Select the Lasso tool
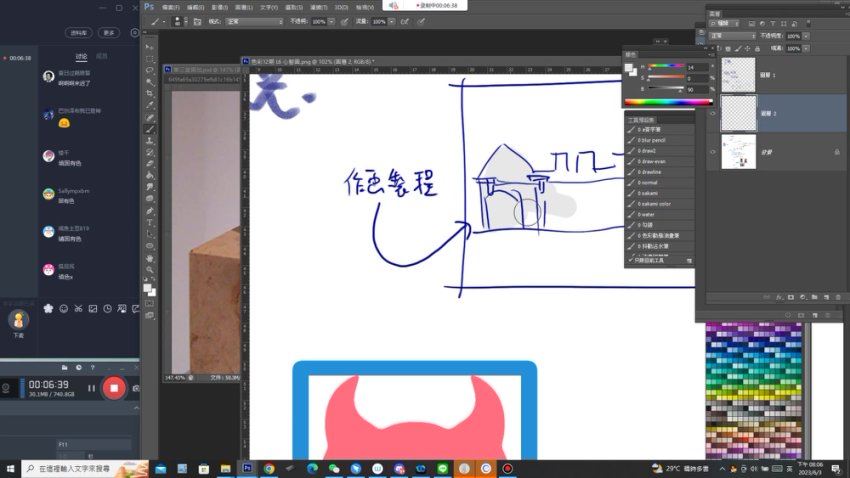 coord(150,70)
